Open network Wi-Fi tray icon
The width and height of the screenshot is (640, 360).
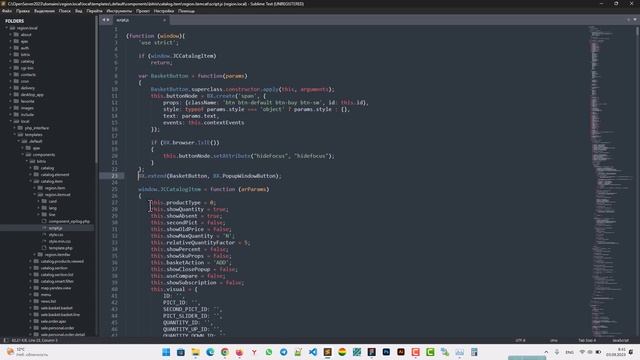point(582,352)
